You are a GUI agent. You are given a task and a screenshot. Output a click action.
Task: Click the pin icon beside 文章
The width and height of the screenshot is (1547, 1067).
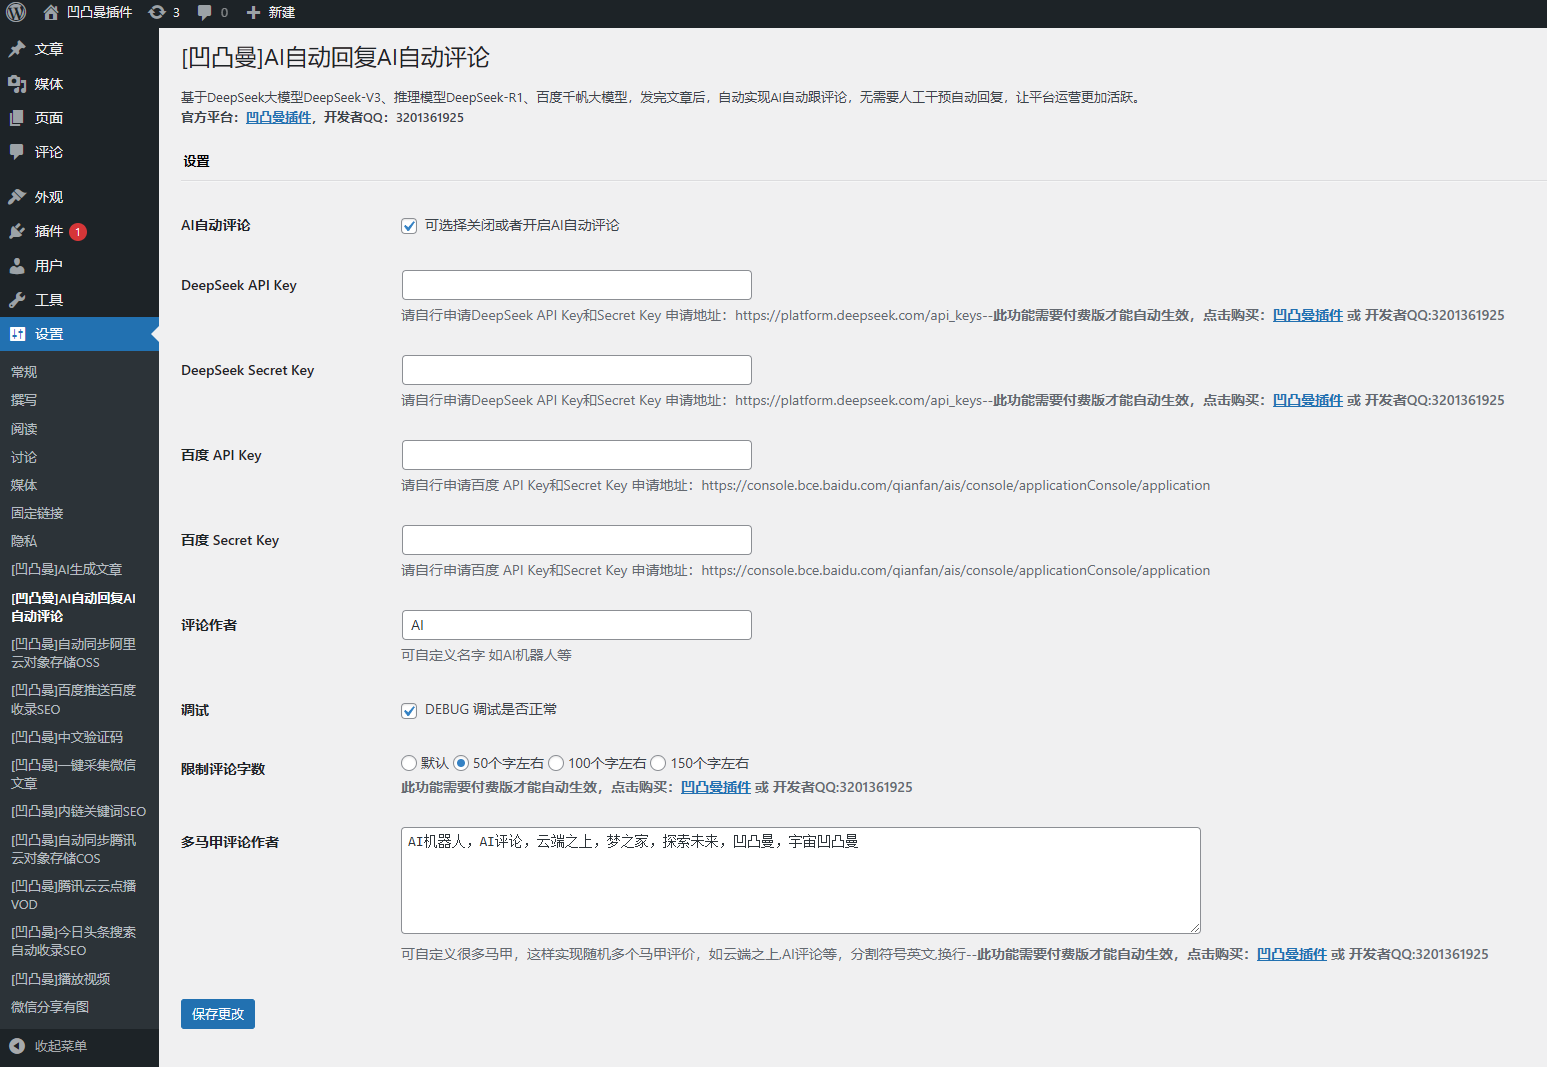click(17, 49)
